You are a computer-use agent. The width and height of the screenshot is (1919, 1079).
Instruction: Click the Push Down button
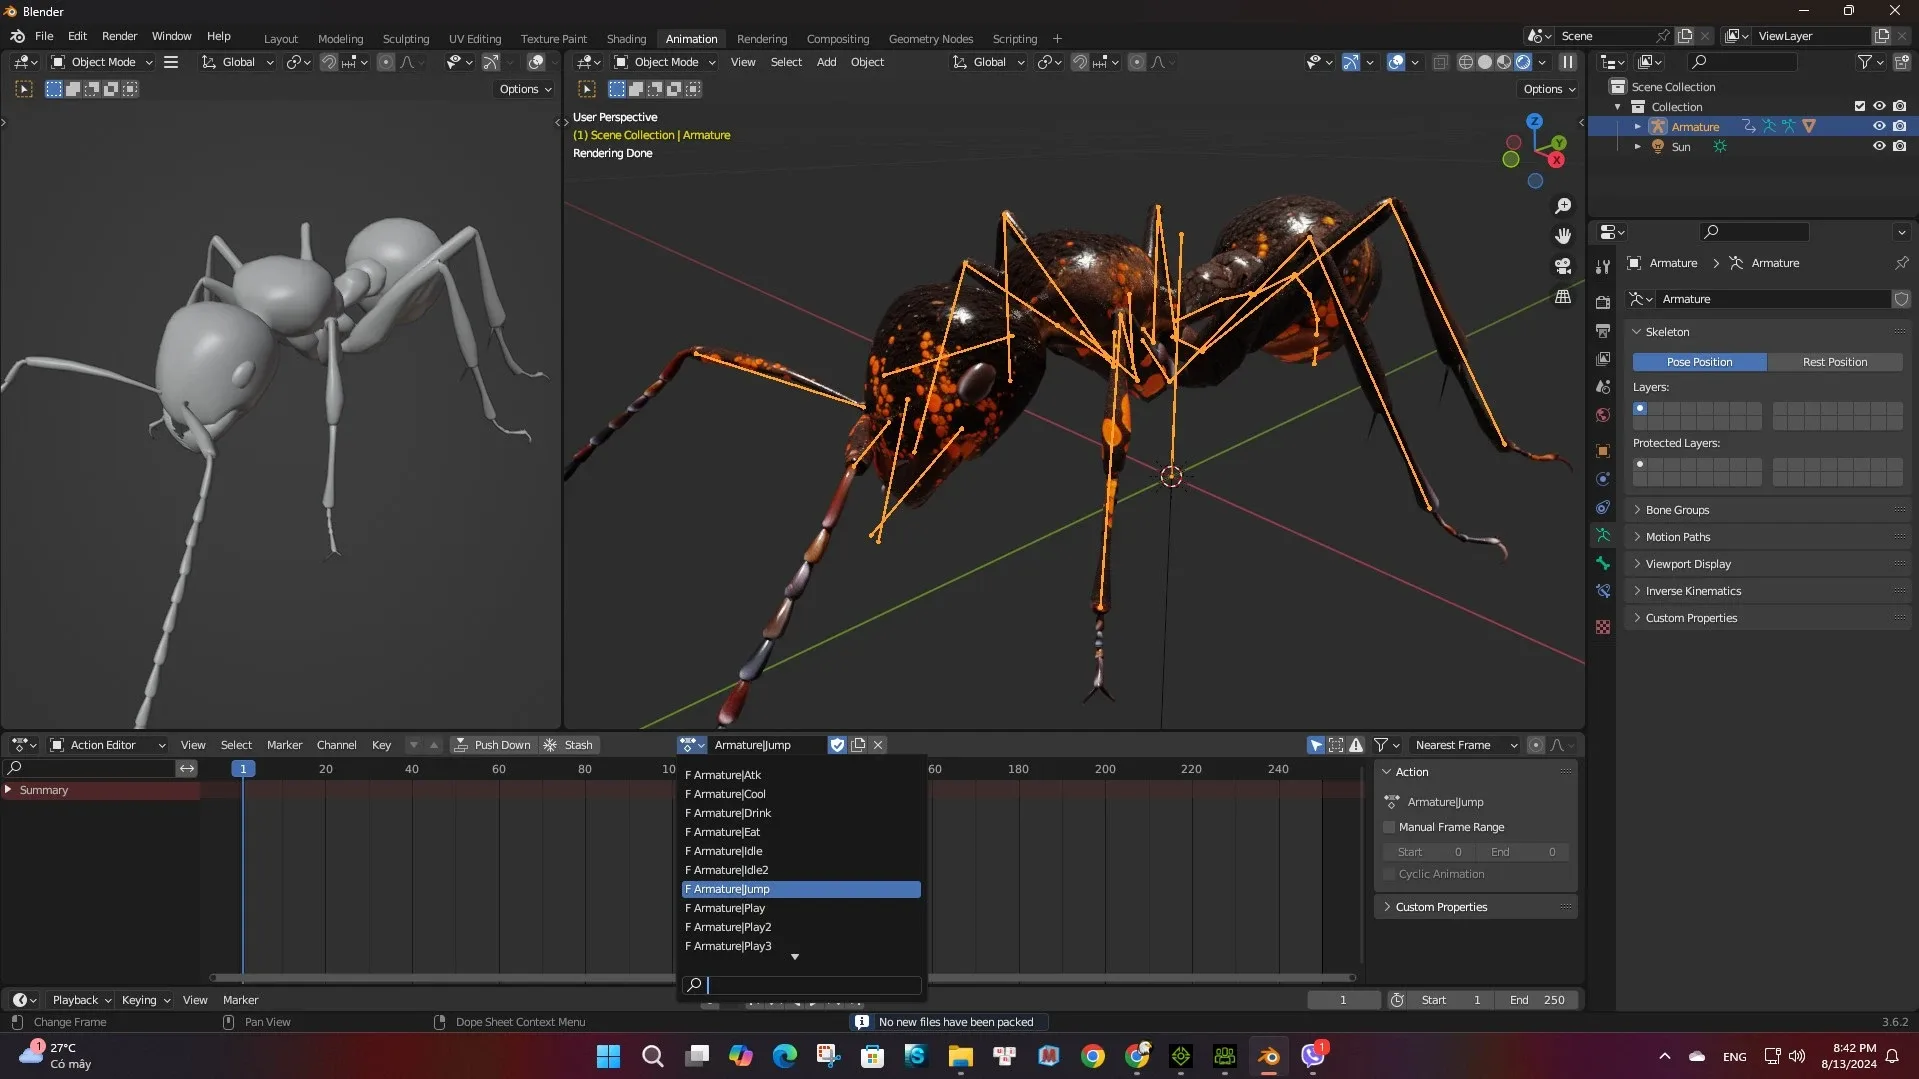492,745
